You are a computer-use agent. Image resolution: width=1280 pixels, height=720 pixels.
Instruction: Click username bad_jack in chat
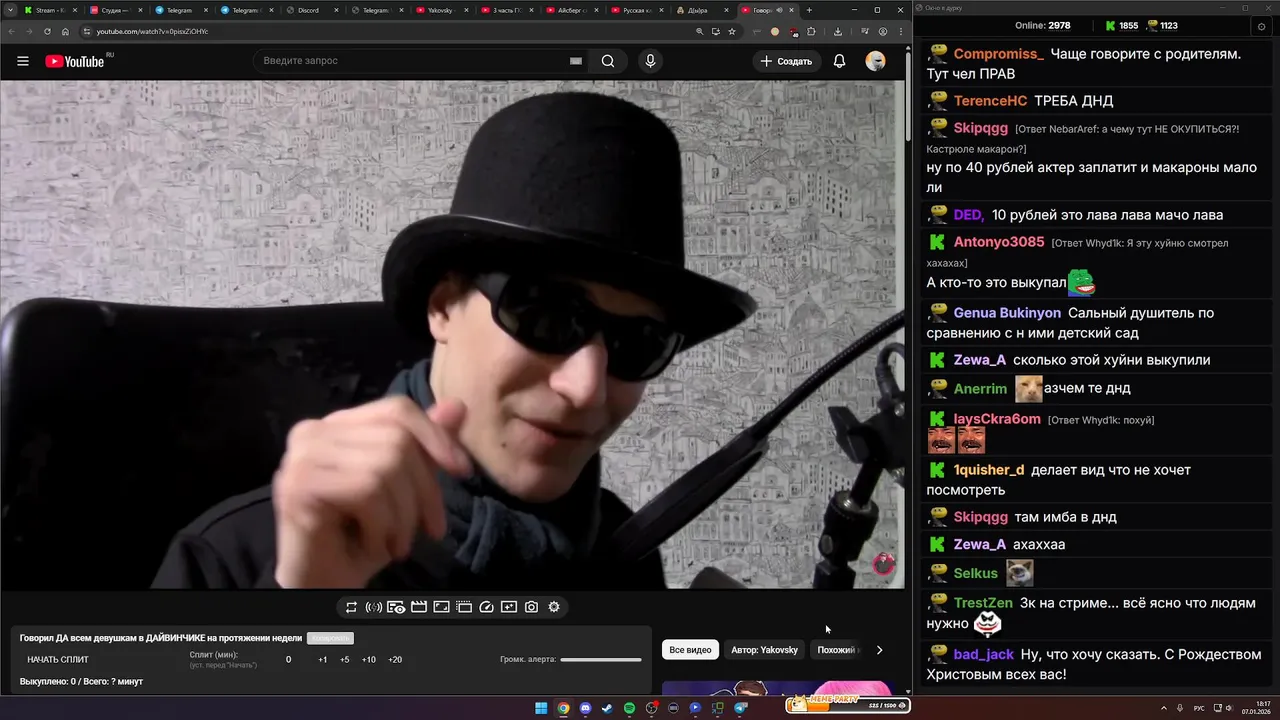tap(983, 654)
